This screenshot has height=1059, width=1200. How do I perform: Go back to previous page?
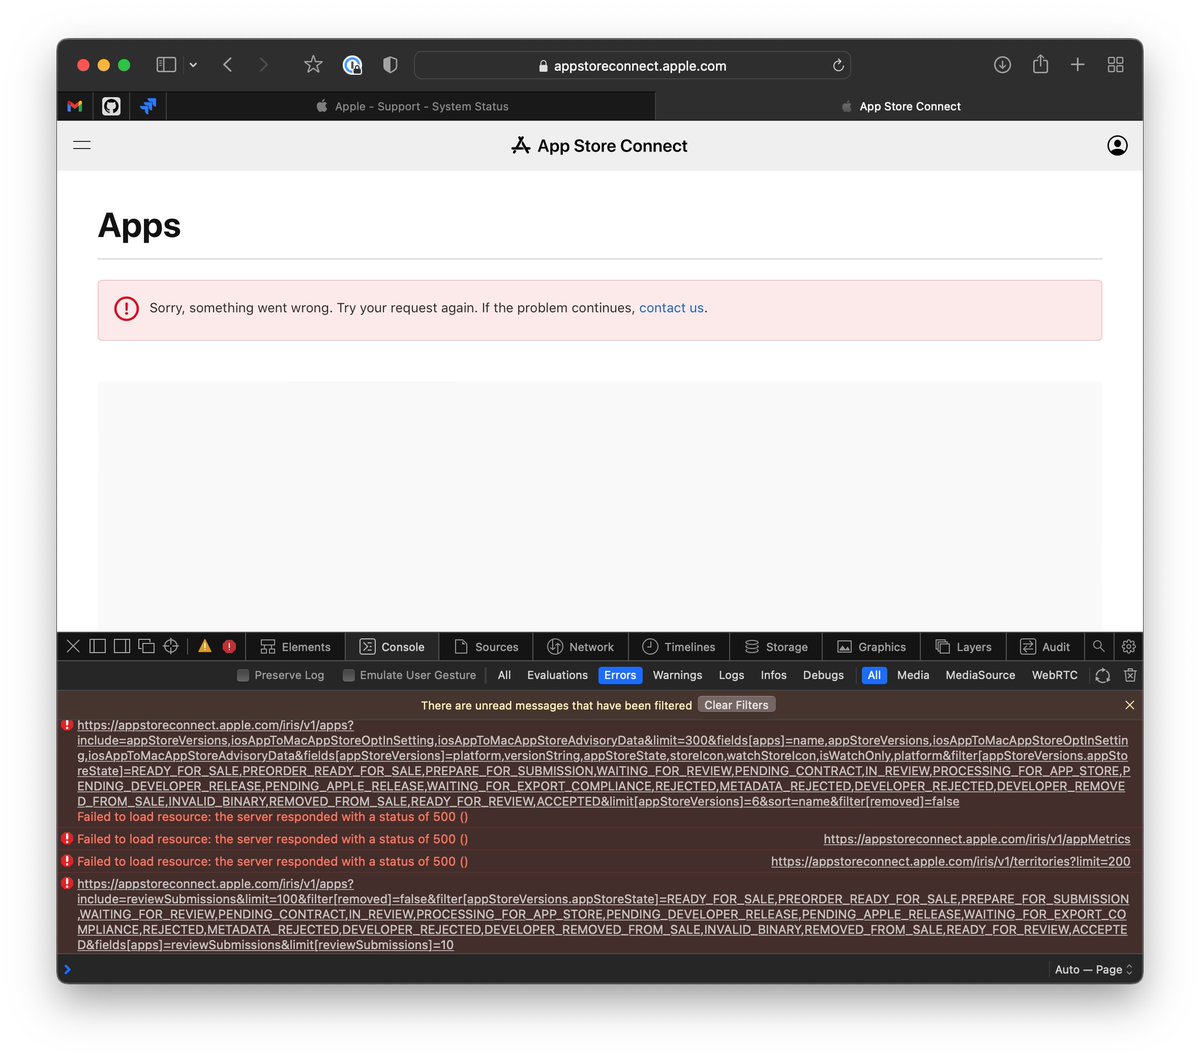coord(228,65)
